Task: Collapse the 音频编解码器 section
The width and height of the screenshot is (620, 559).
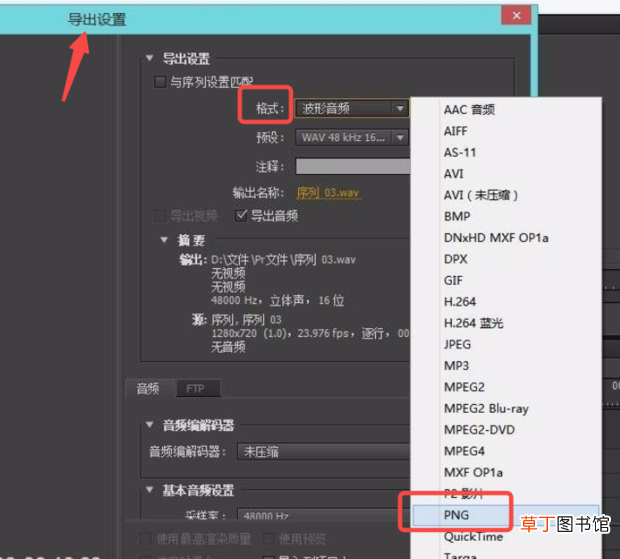Action: 149,425
